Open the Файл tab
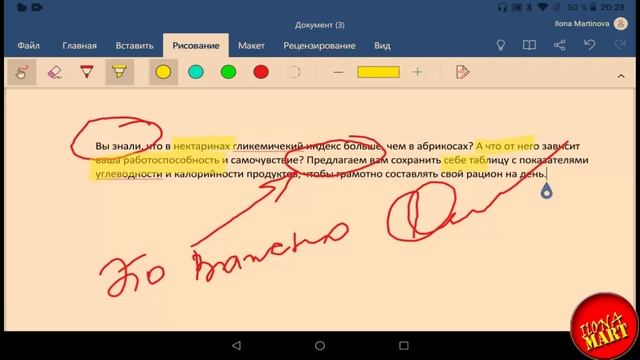 coord(29,46)
